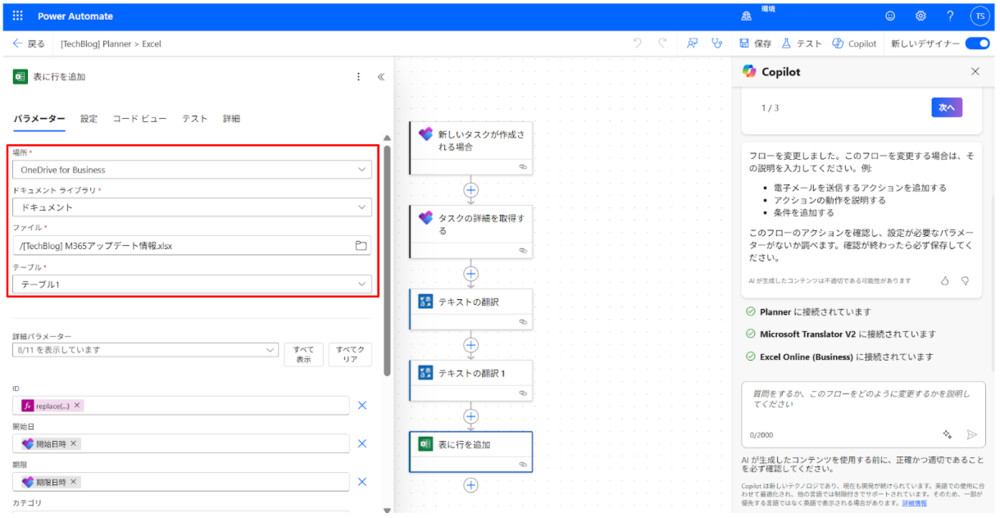Screen dimensions: 1000x518
Task: Click the redo arrow in toolbar
Action: tap(662, 43)
